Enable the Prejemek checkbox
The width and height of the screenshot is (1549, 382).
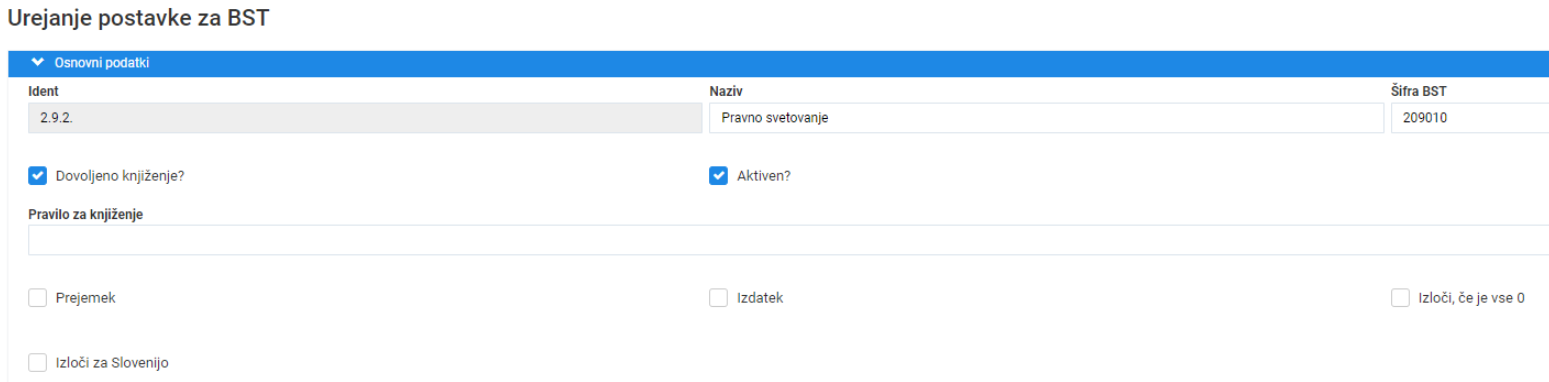point(38,298)
